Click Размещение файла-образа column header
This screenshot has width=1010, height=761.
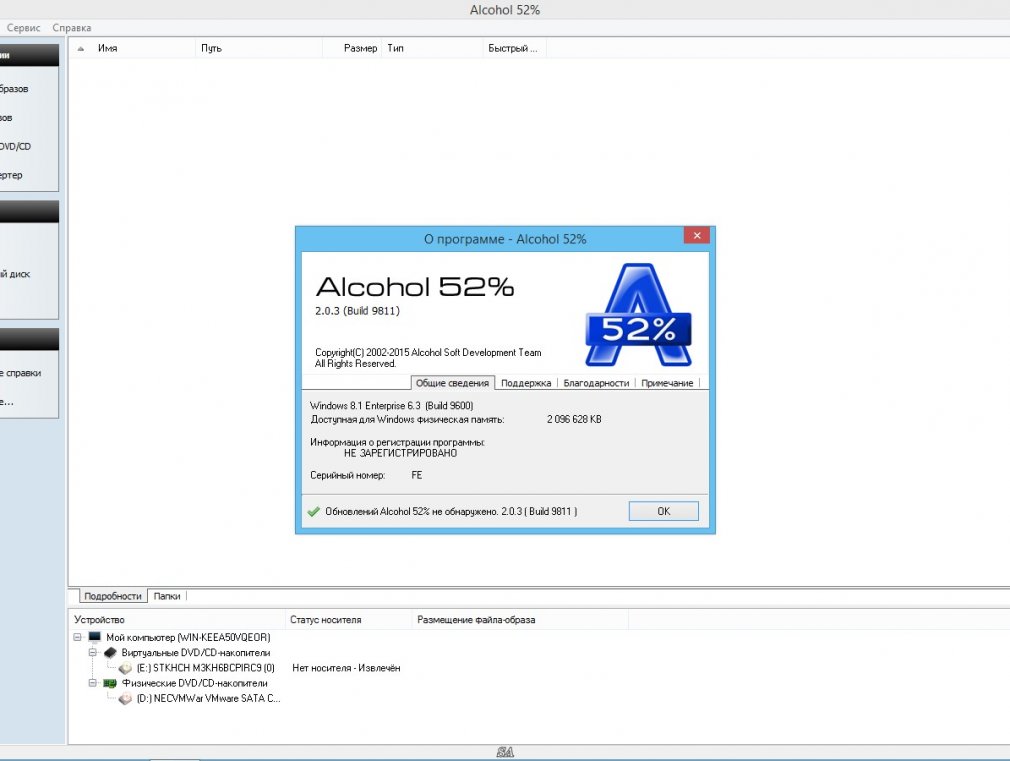(476, 619)
